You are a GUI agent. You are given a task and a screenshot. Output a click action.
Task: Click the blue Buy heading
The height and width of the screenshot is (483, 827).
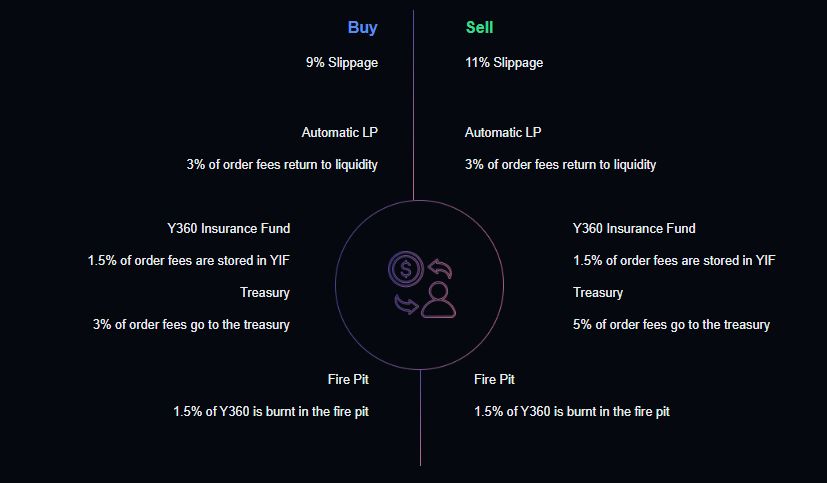362,27
